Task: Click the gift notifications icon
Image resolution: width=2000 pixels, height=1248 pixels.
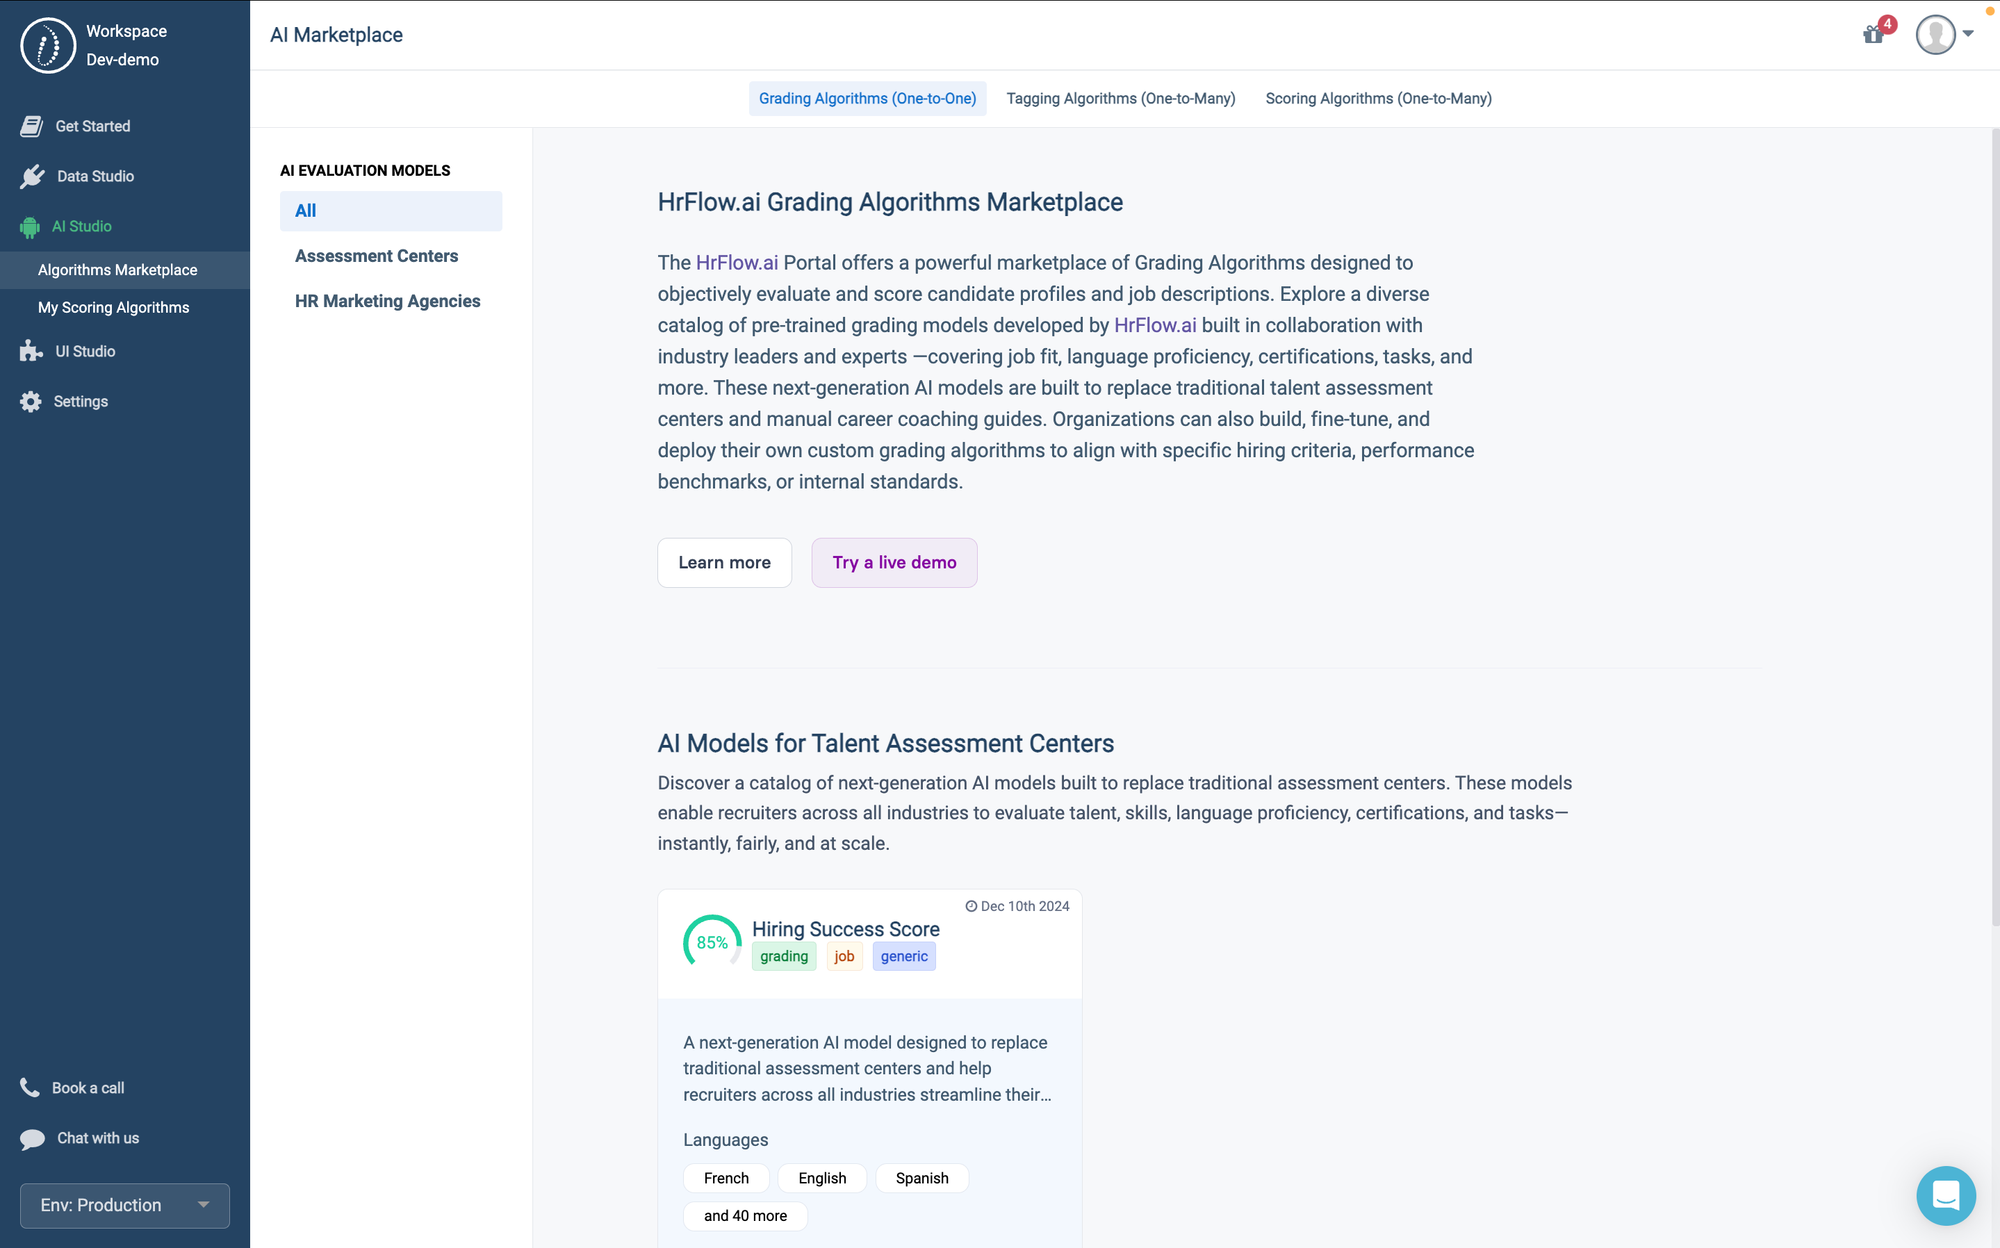Action: pos(1873,35)
